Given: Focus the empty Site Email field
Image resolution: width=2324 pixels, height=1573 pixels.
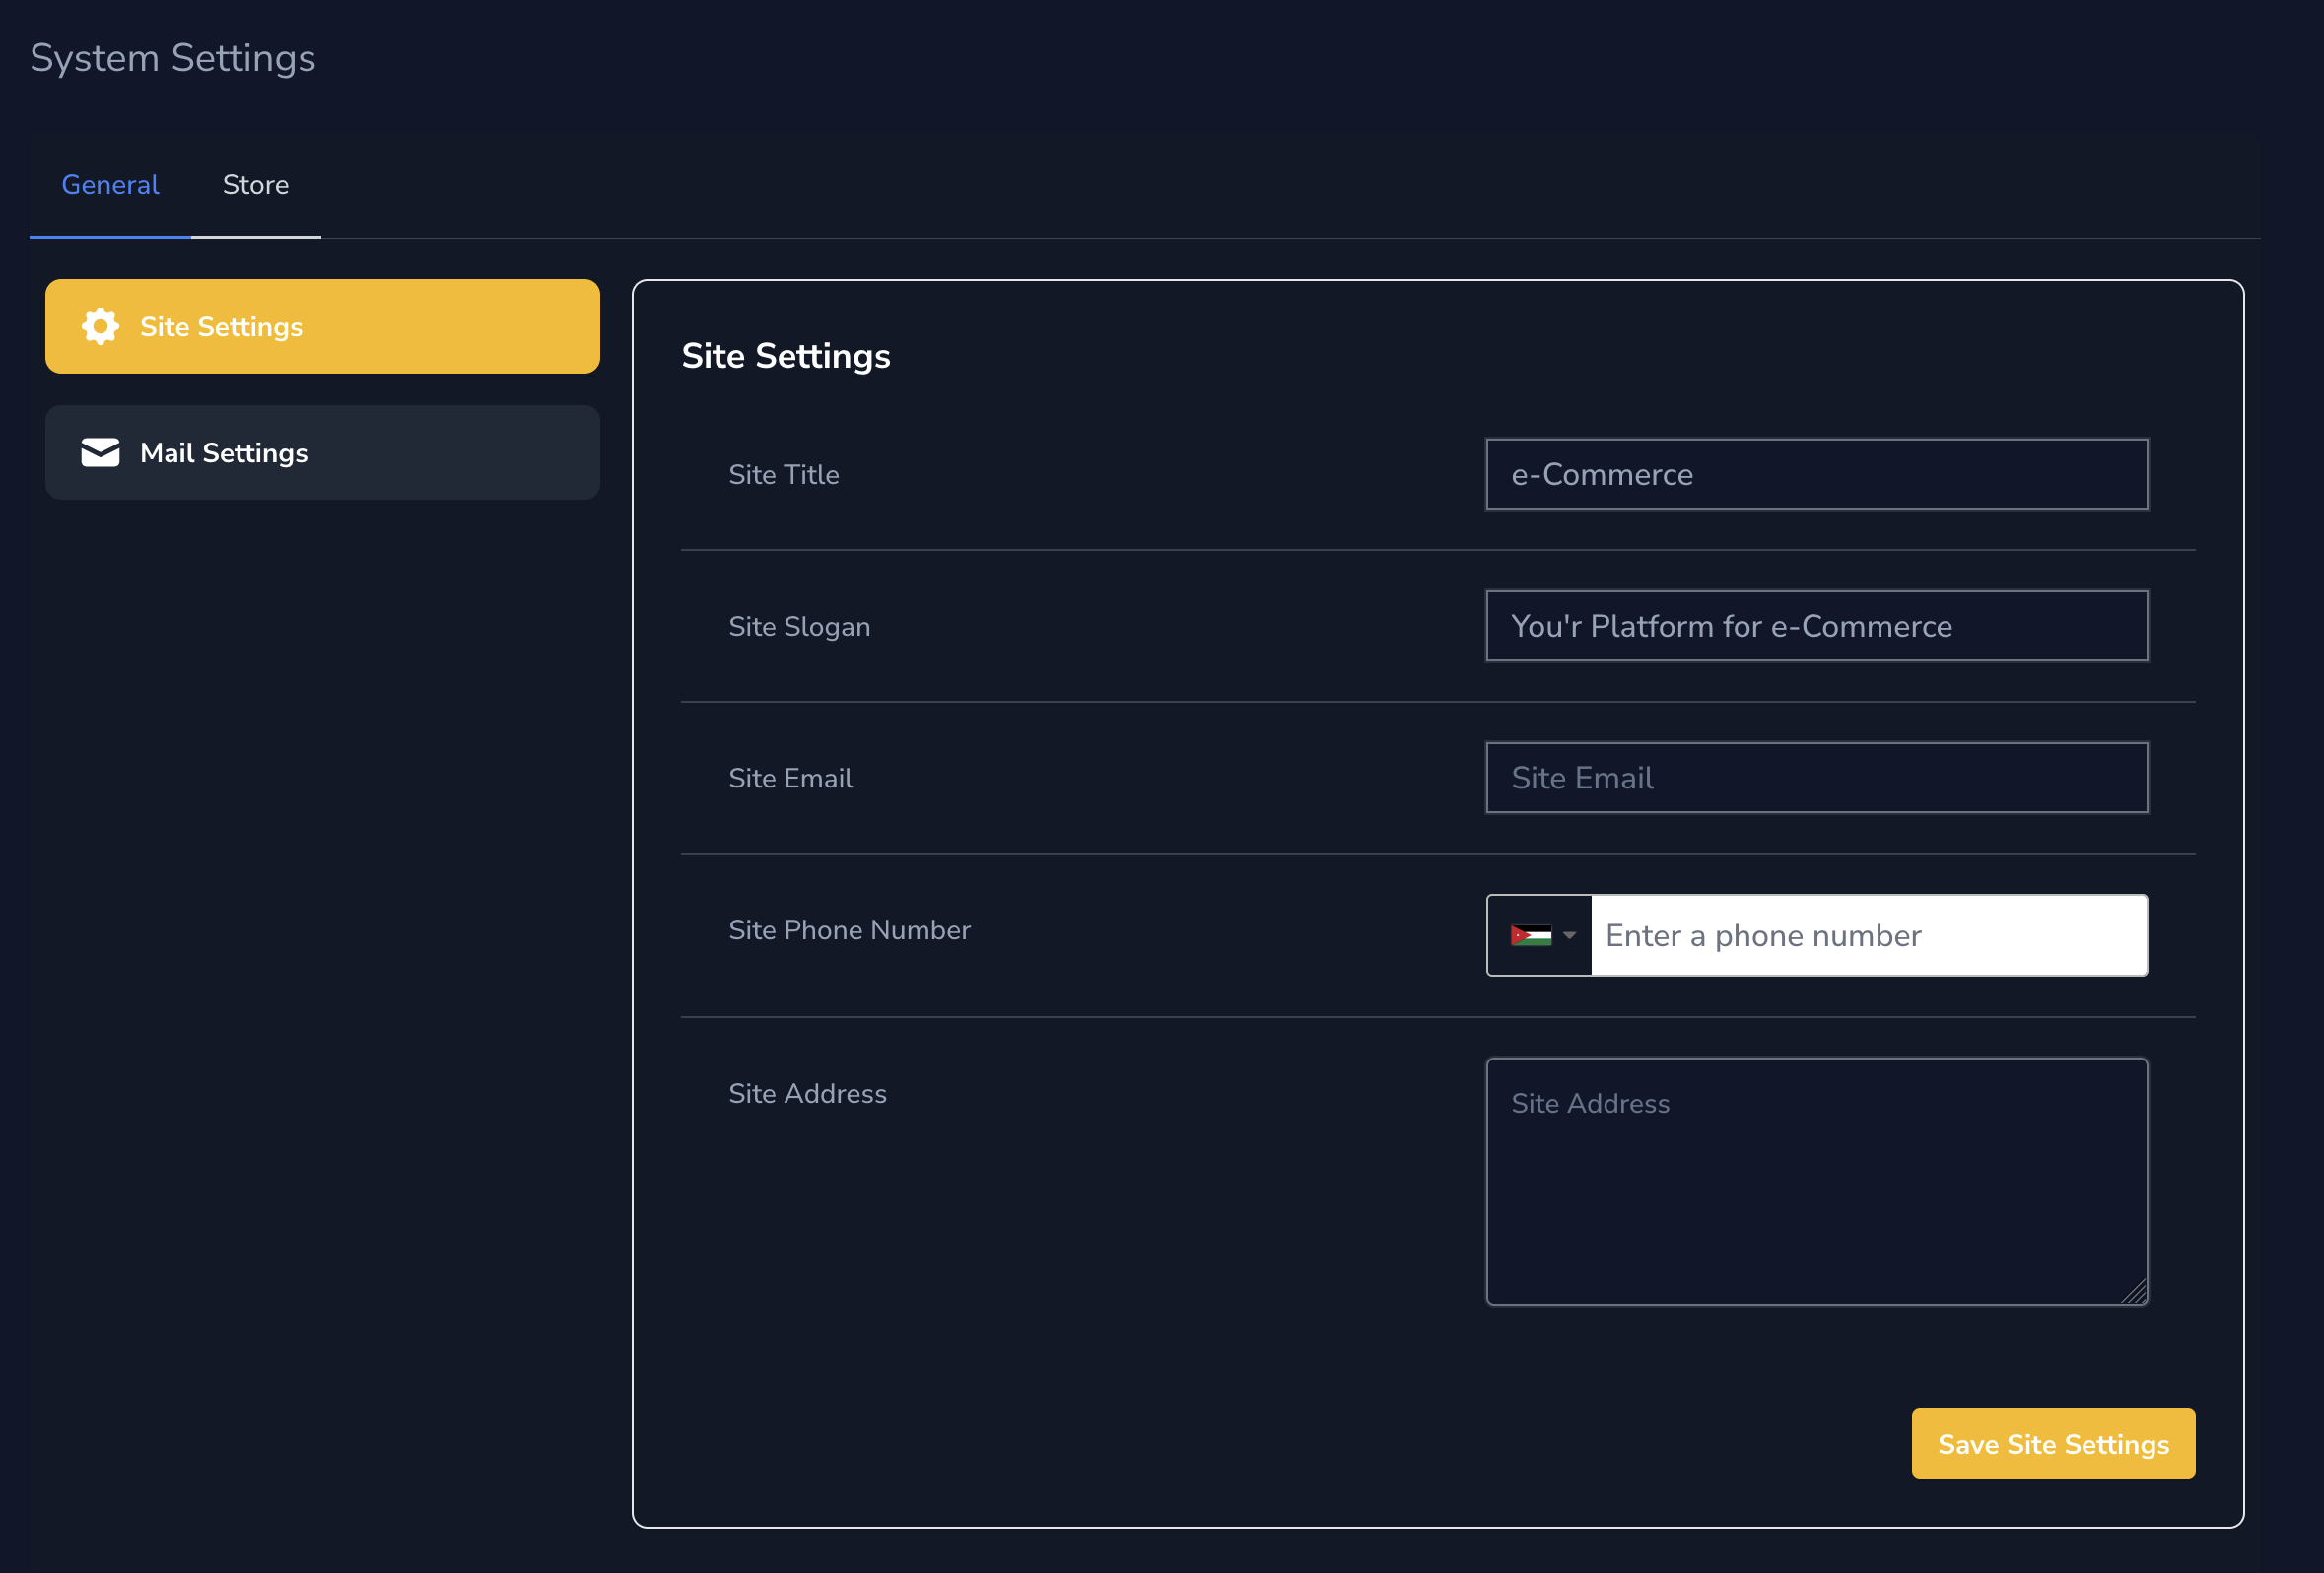Looking at the screenshot, I should [x=1816, y=777].
